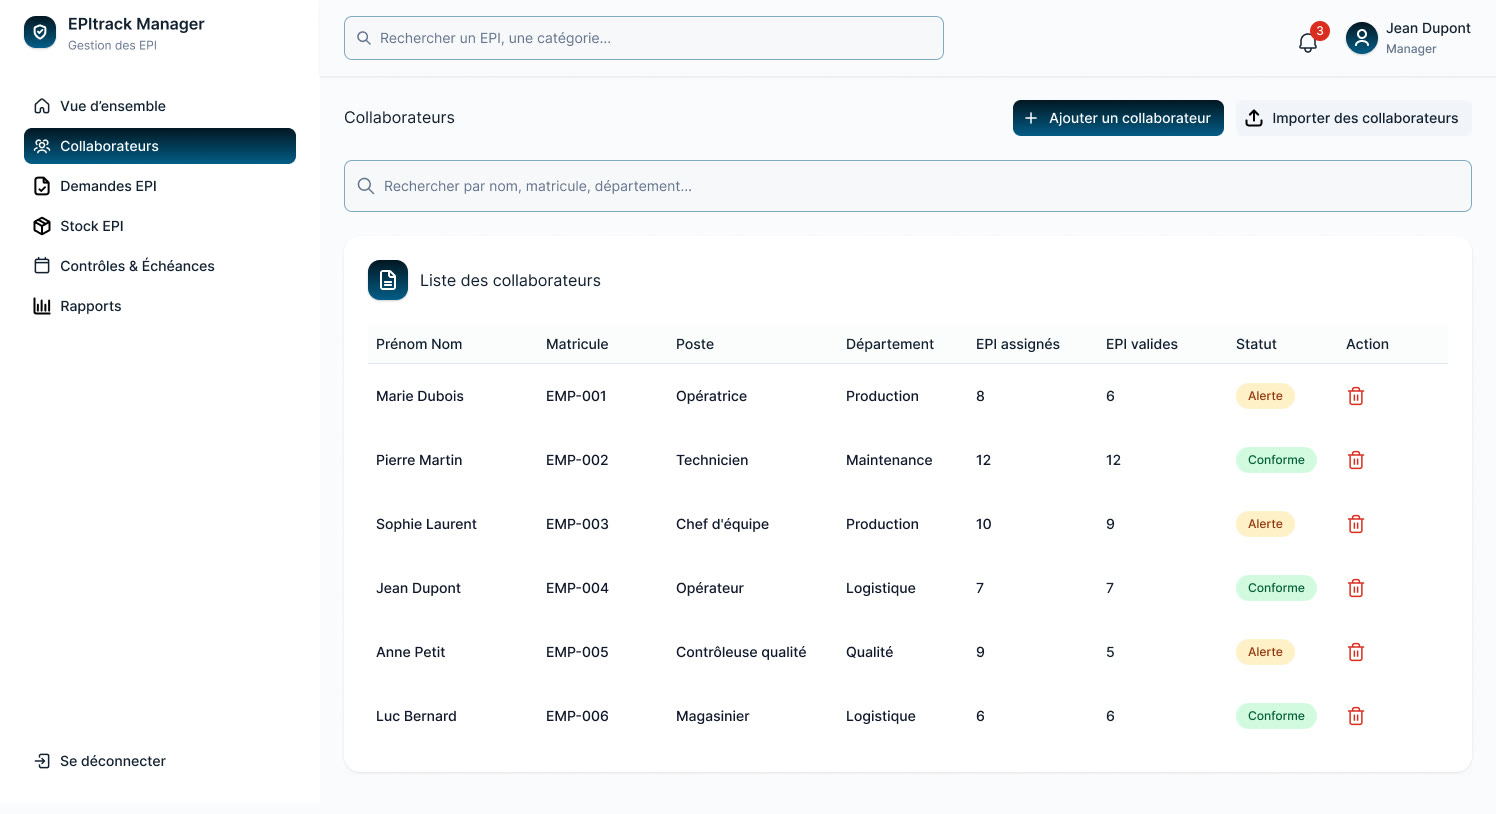Viewport: 1496px width, 814px height.
Task: Select Marie Dubois name cell
Action: [x=420, y=396]
